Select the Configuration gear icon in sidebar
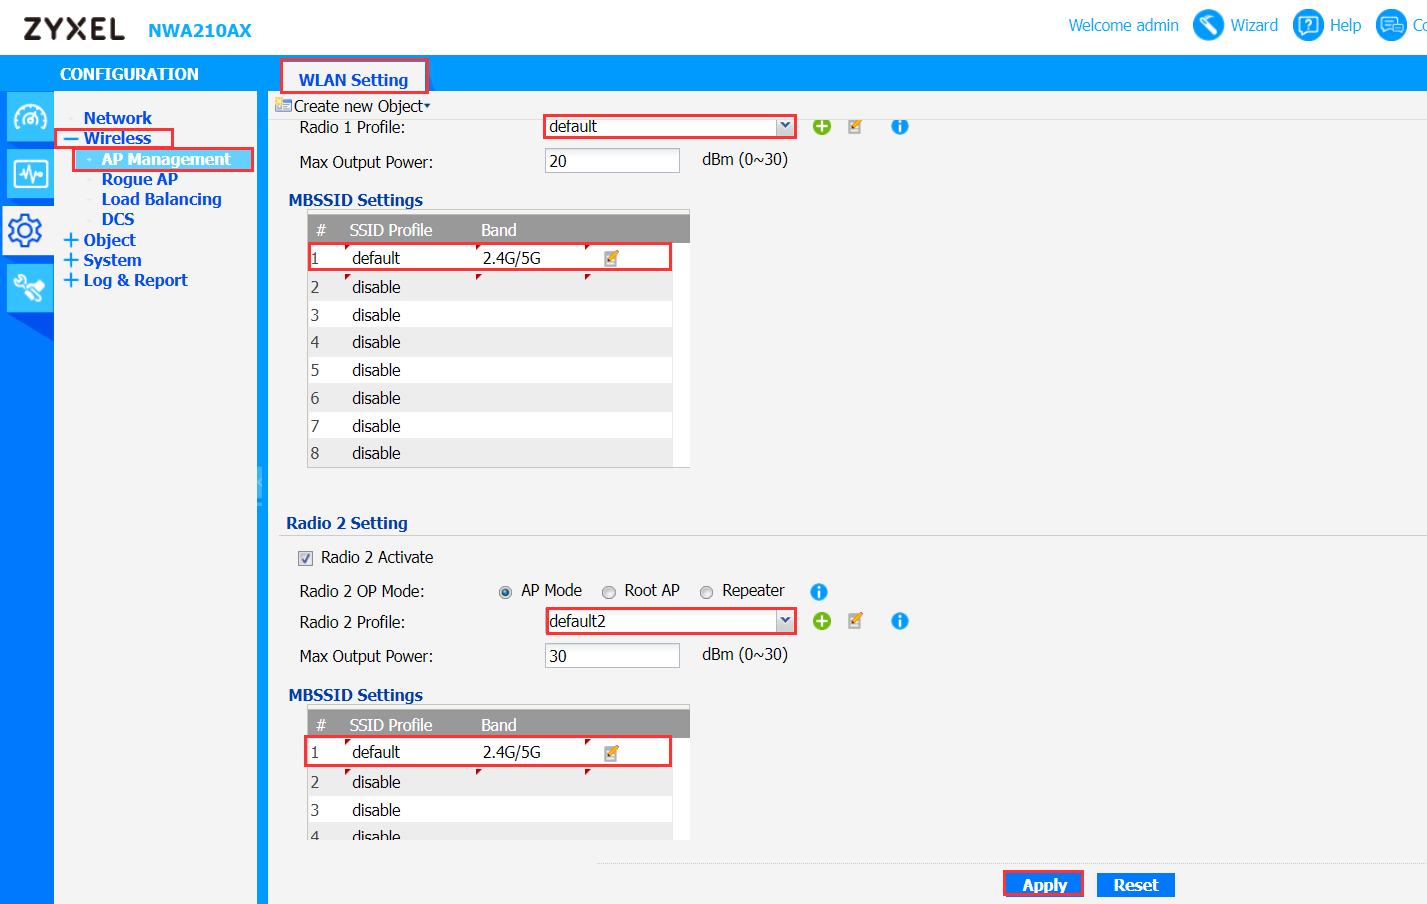 (26, 231)
